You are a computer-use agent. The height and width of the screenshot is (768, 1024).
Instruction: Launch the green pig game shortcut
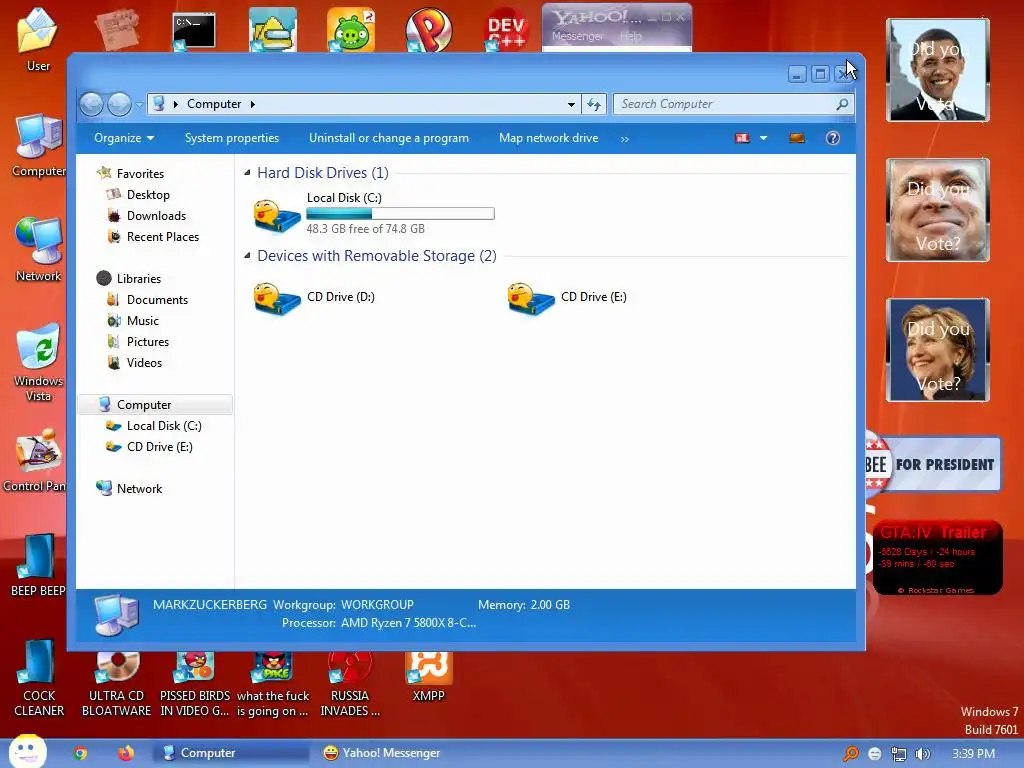[351, 30]
